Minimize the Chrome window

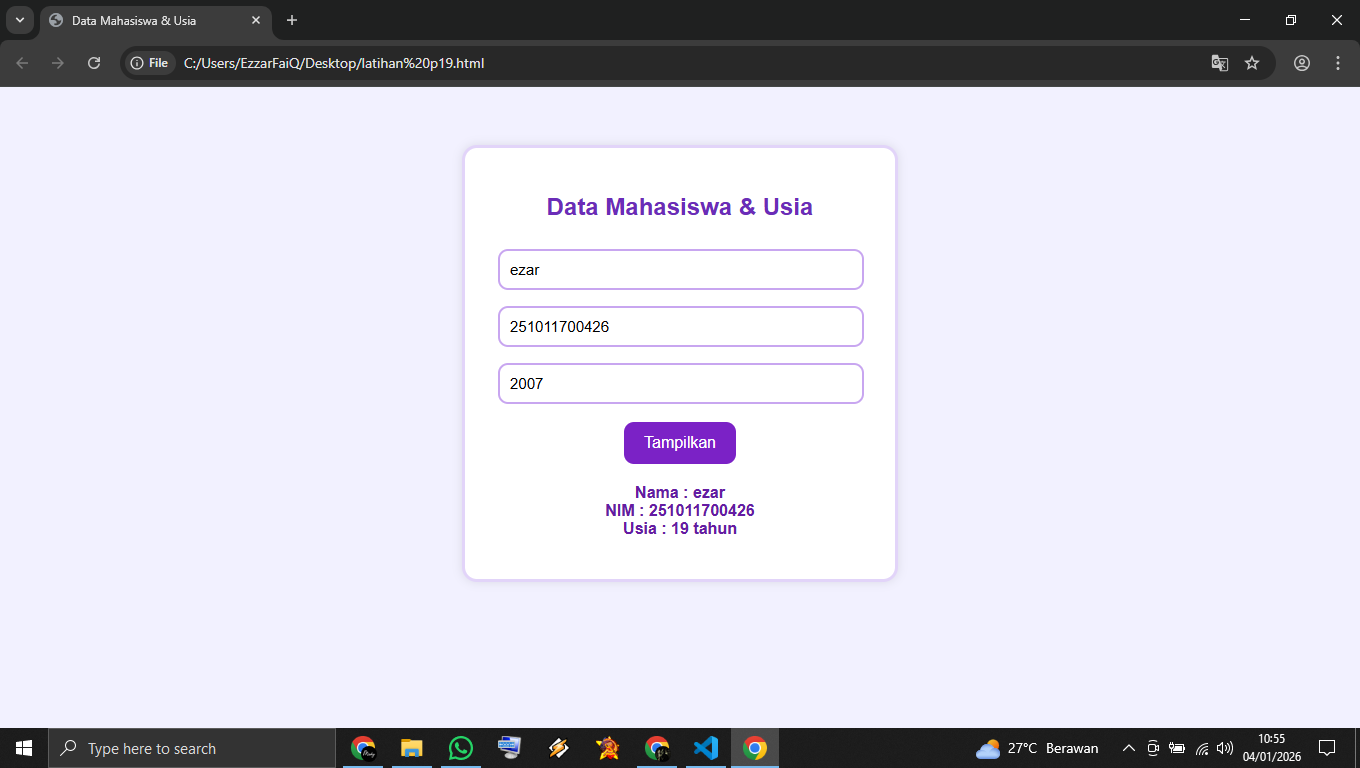coord(1245,20)
